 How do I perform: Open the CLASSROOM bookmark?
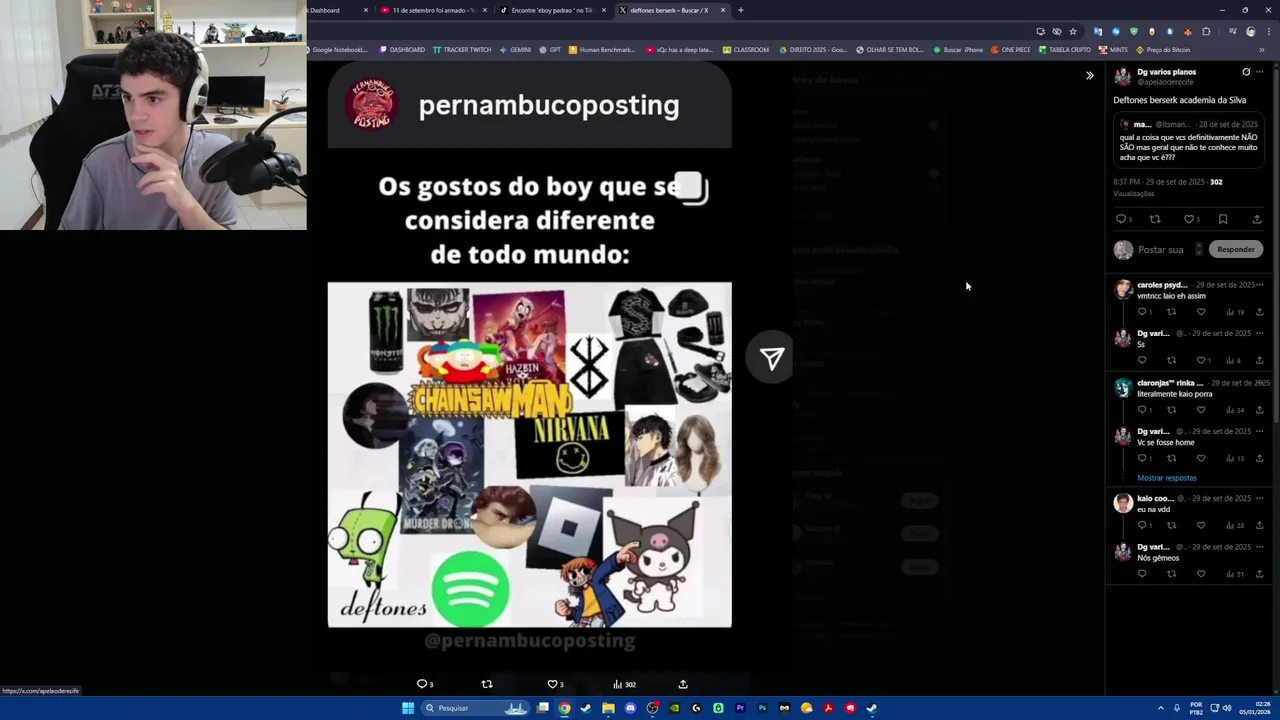tap(745, 50)
